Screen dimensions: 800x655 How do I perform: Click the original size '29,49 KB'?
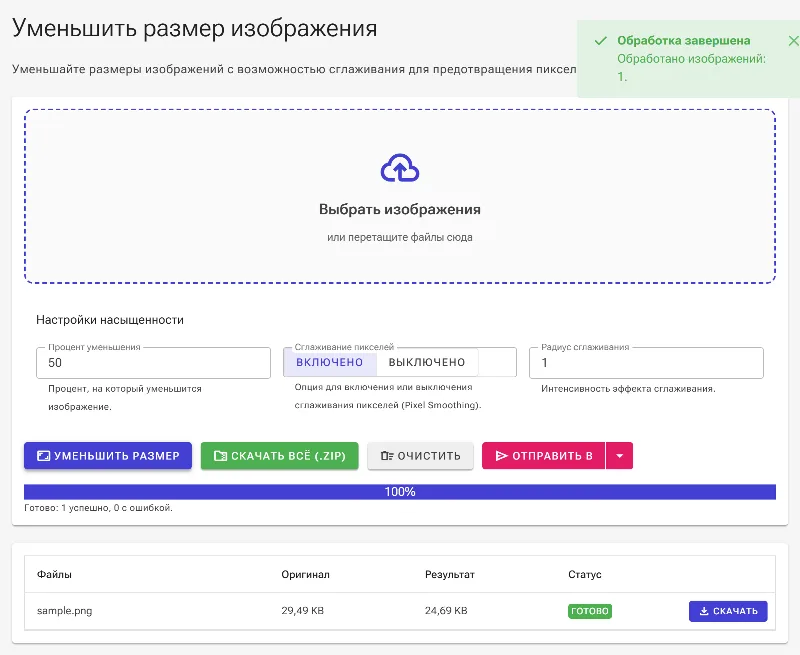(303, 611)
